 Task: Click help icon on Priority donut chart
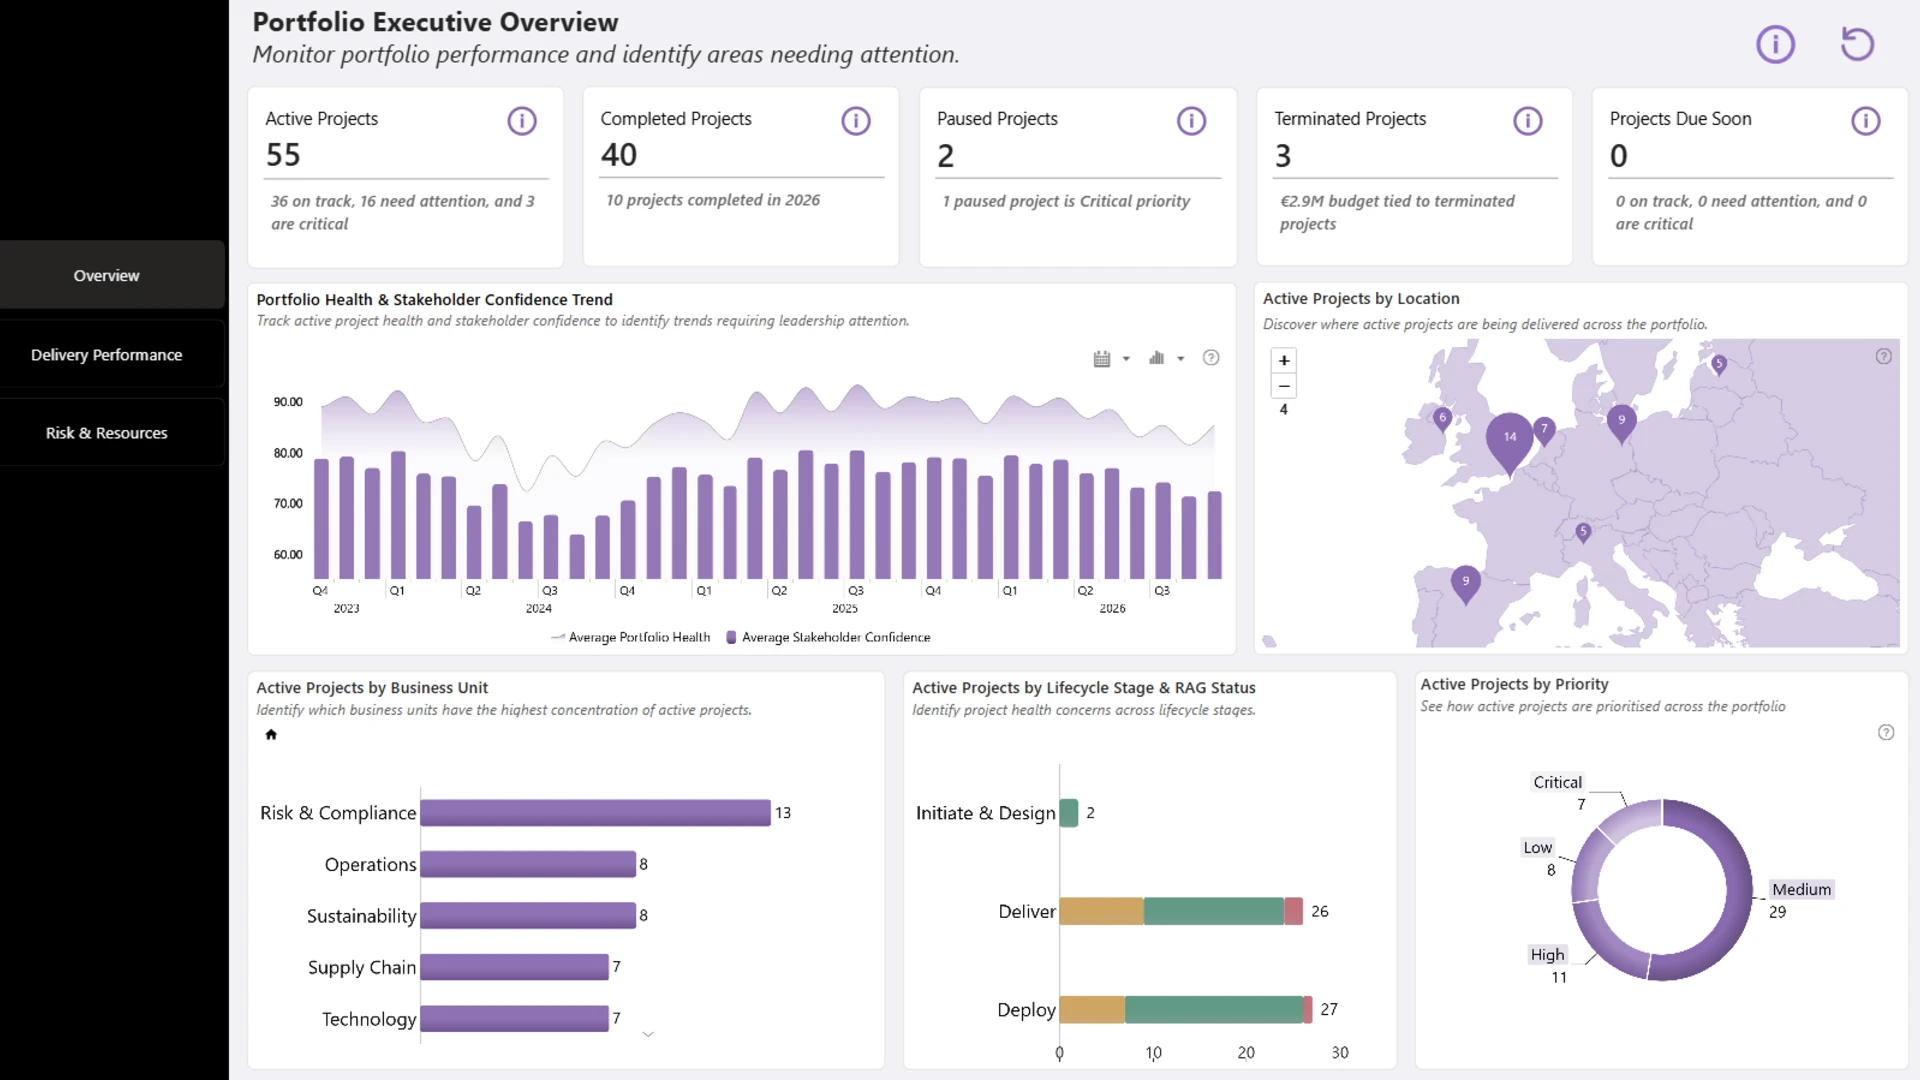pos(1886,733)
